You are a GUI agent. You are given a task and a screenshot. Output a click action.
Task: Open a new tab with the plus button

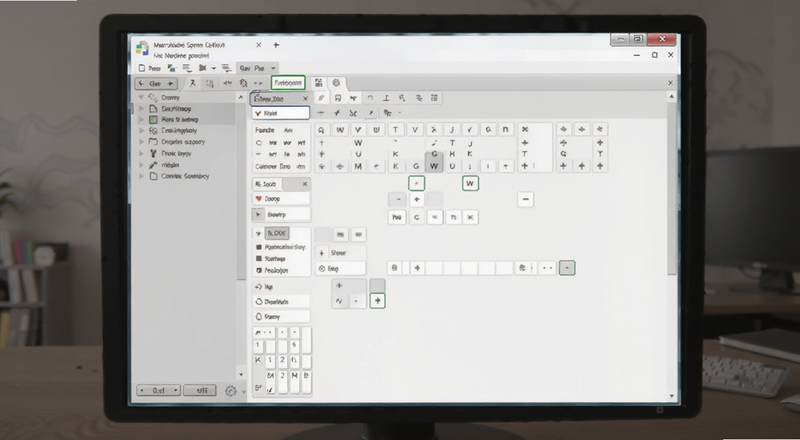pos(276,45)
